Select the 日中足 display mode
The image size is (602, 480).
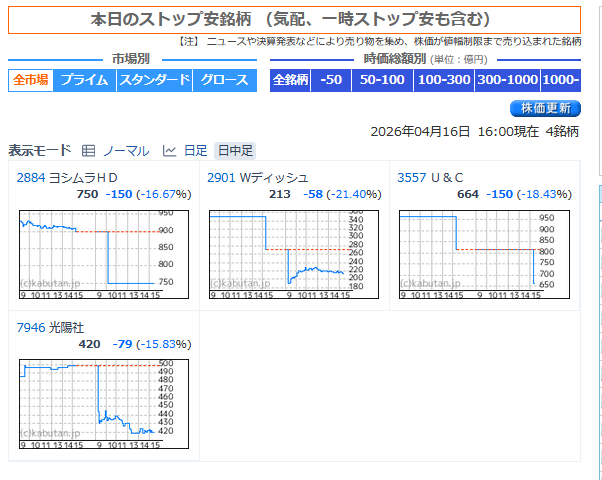click(x=236, y=151)
